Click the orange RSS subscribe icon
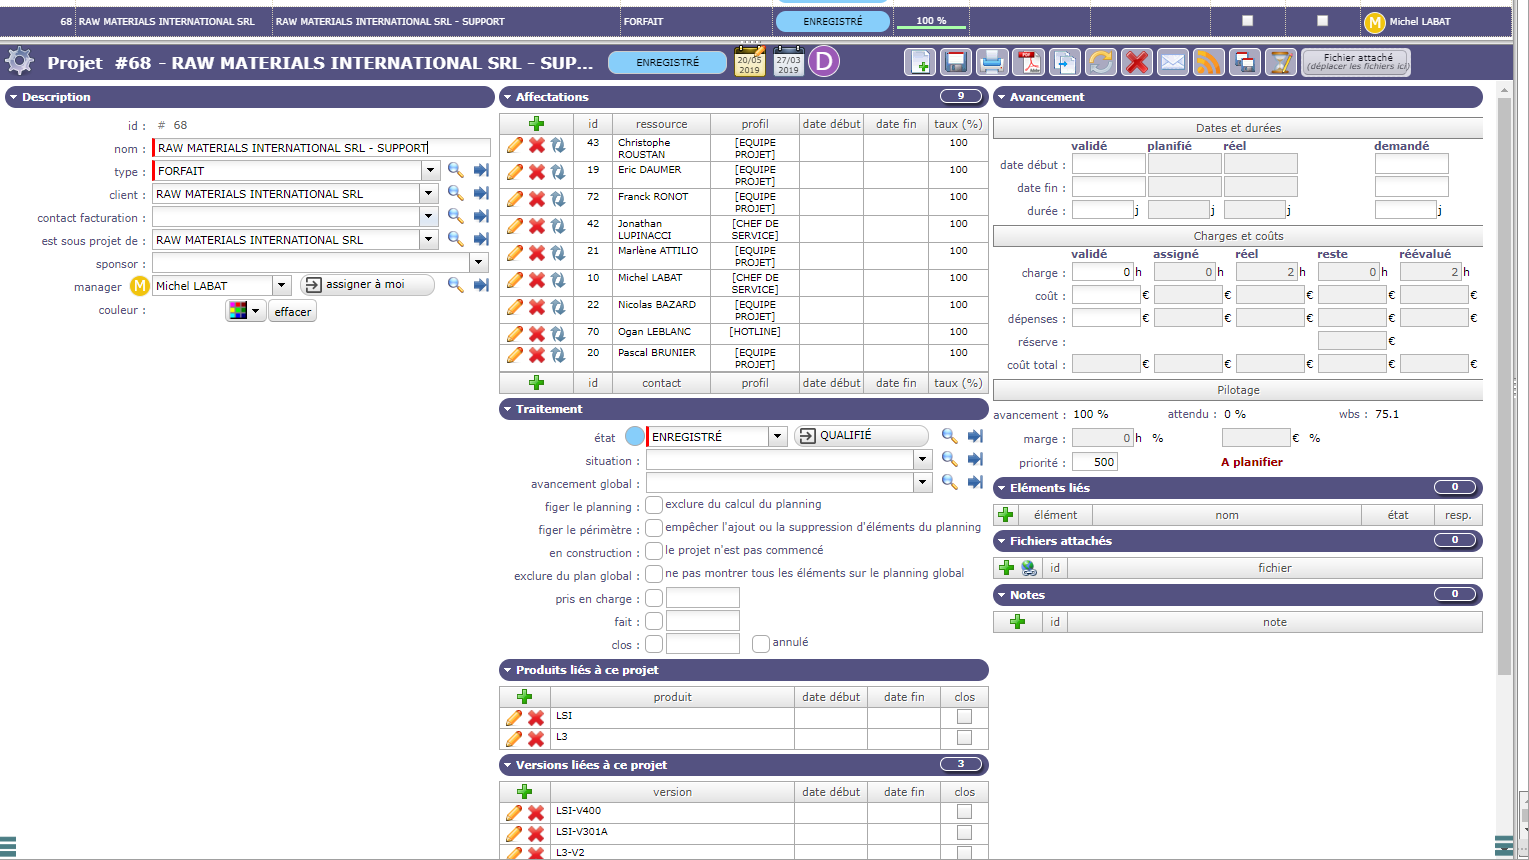 click(1209, 62)
